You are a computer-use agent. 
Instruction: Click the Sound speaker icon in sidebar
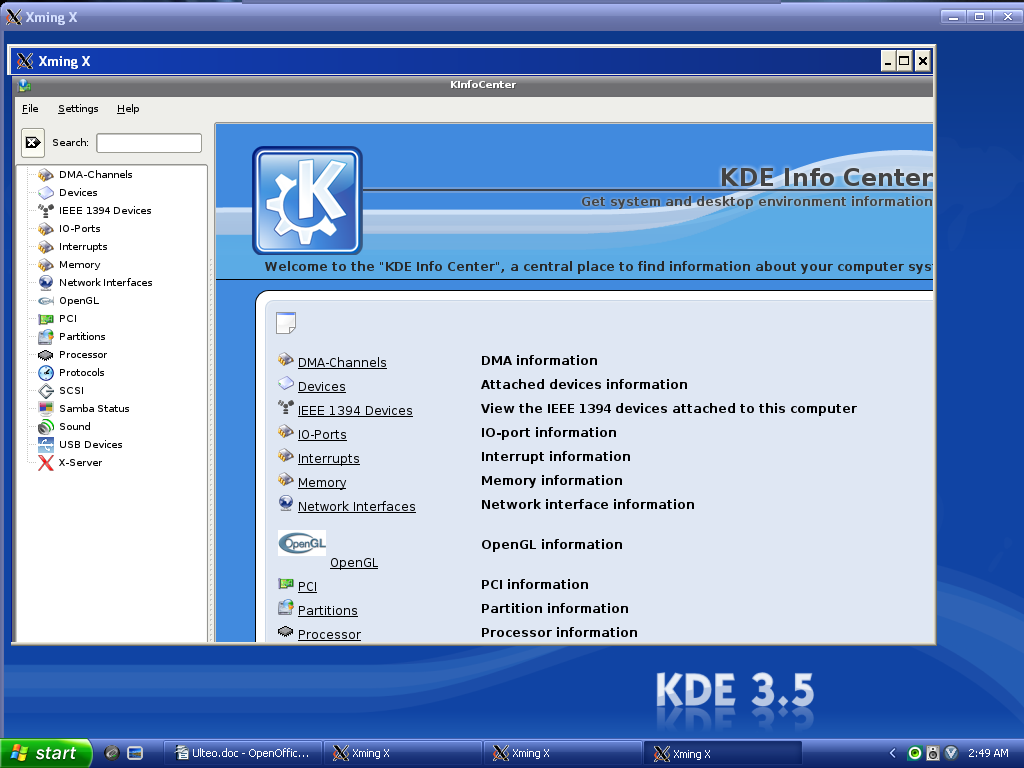click(x=46, y=426)
